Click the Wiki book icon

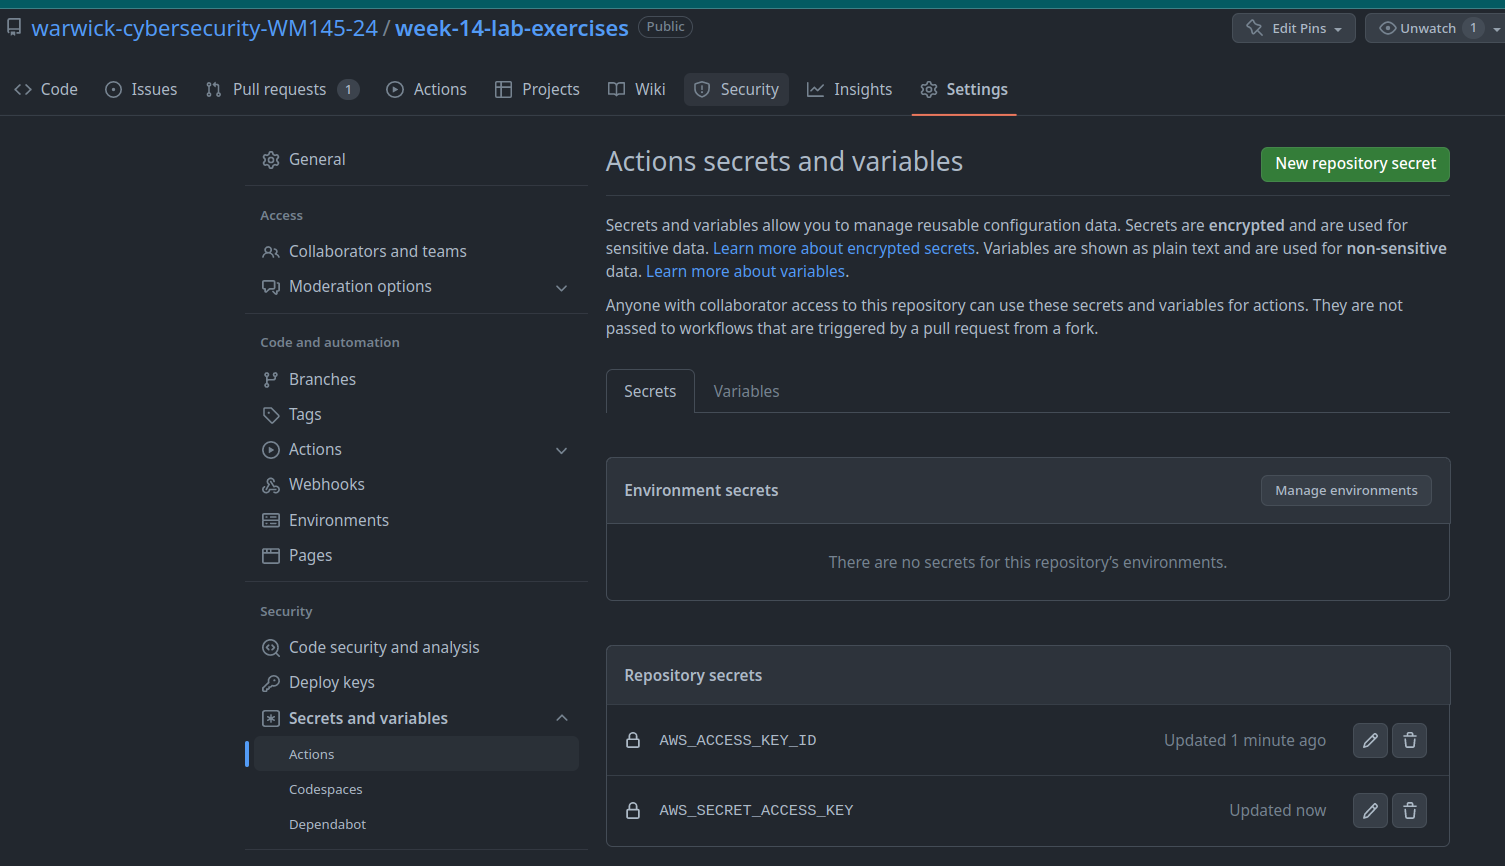[617, 89]
